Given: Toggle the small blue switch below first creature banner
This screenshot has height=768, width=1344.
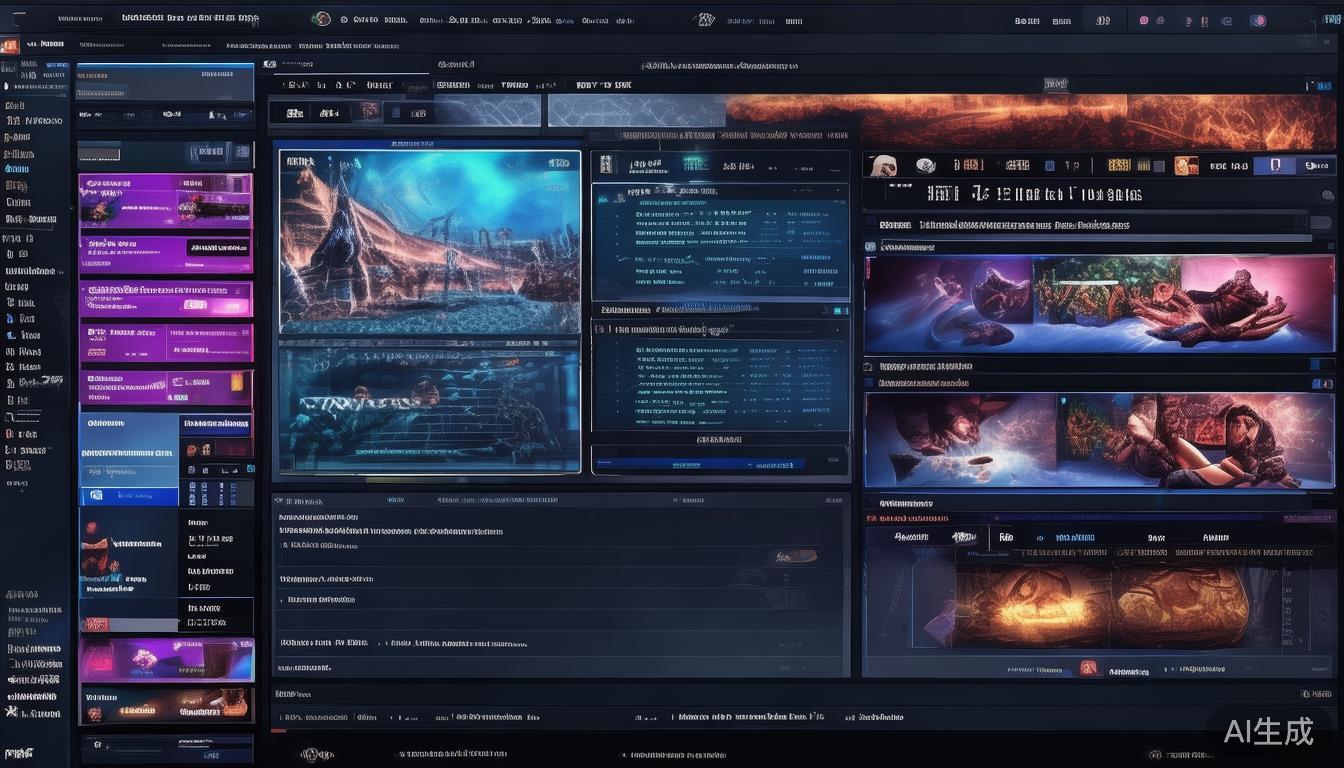Looking at the screenshot, I should click(x=1322, y=365).
